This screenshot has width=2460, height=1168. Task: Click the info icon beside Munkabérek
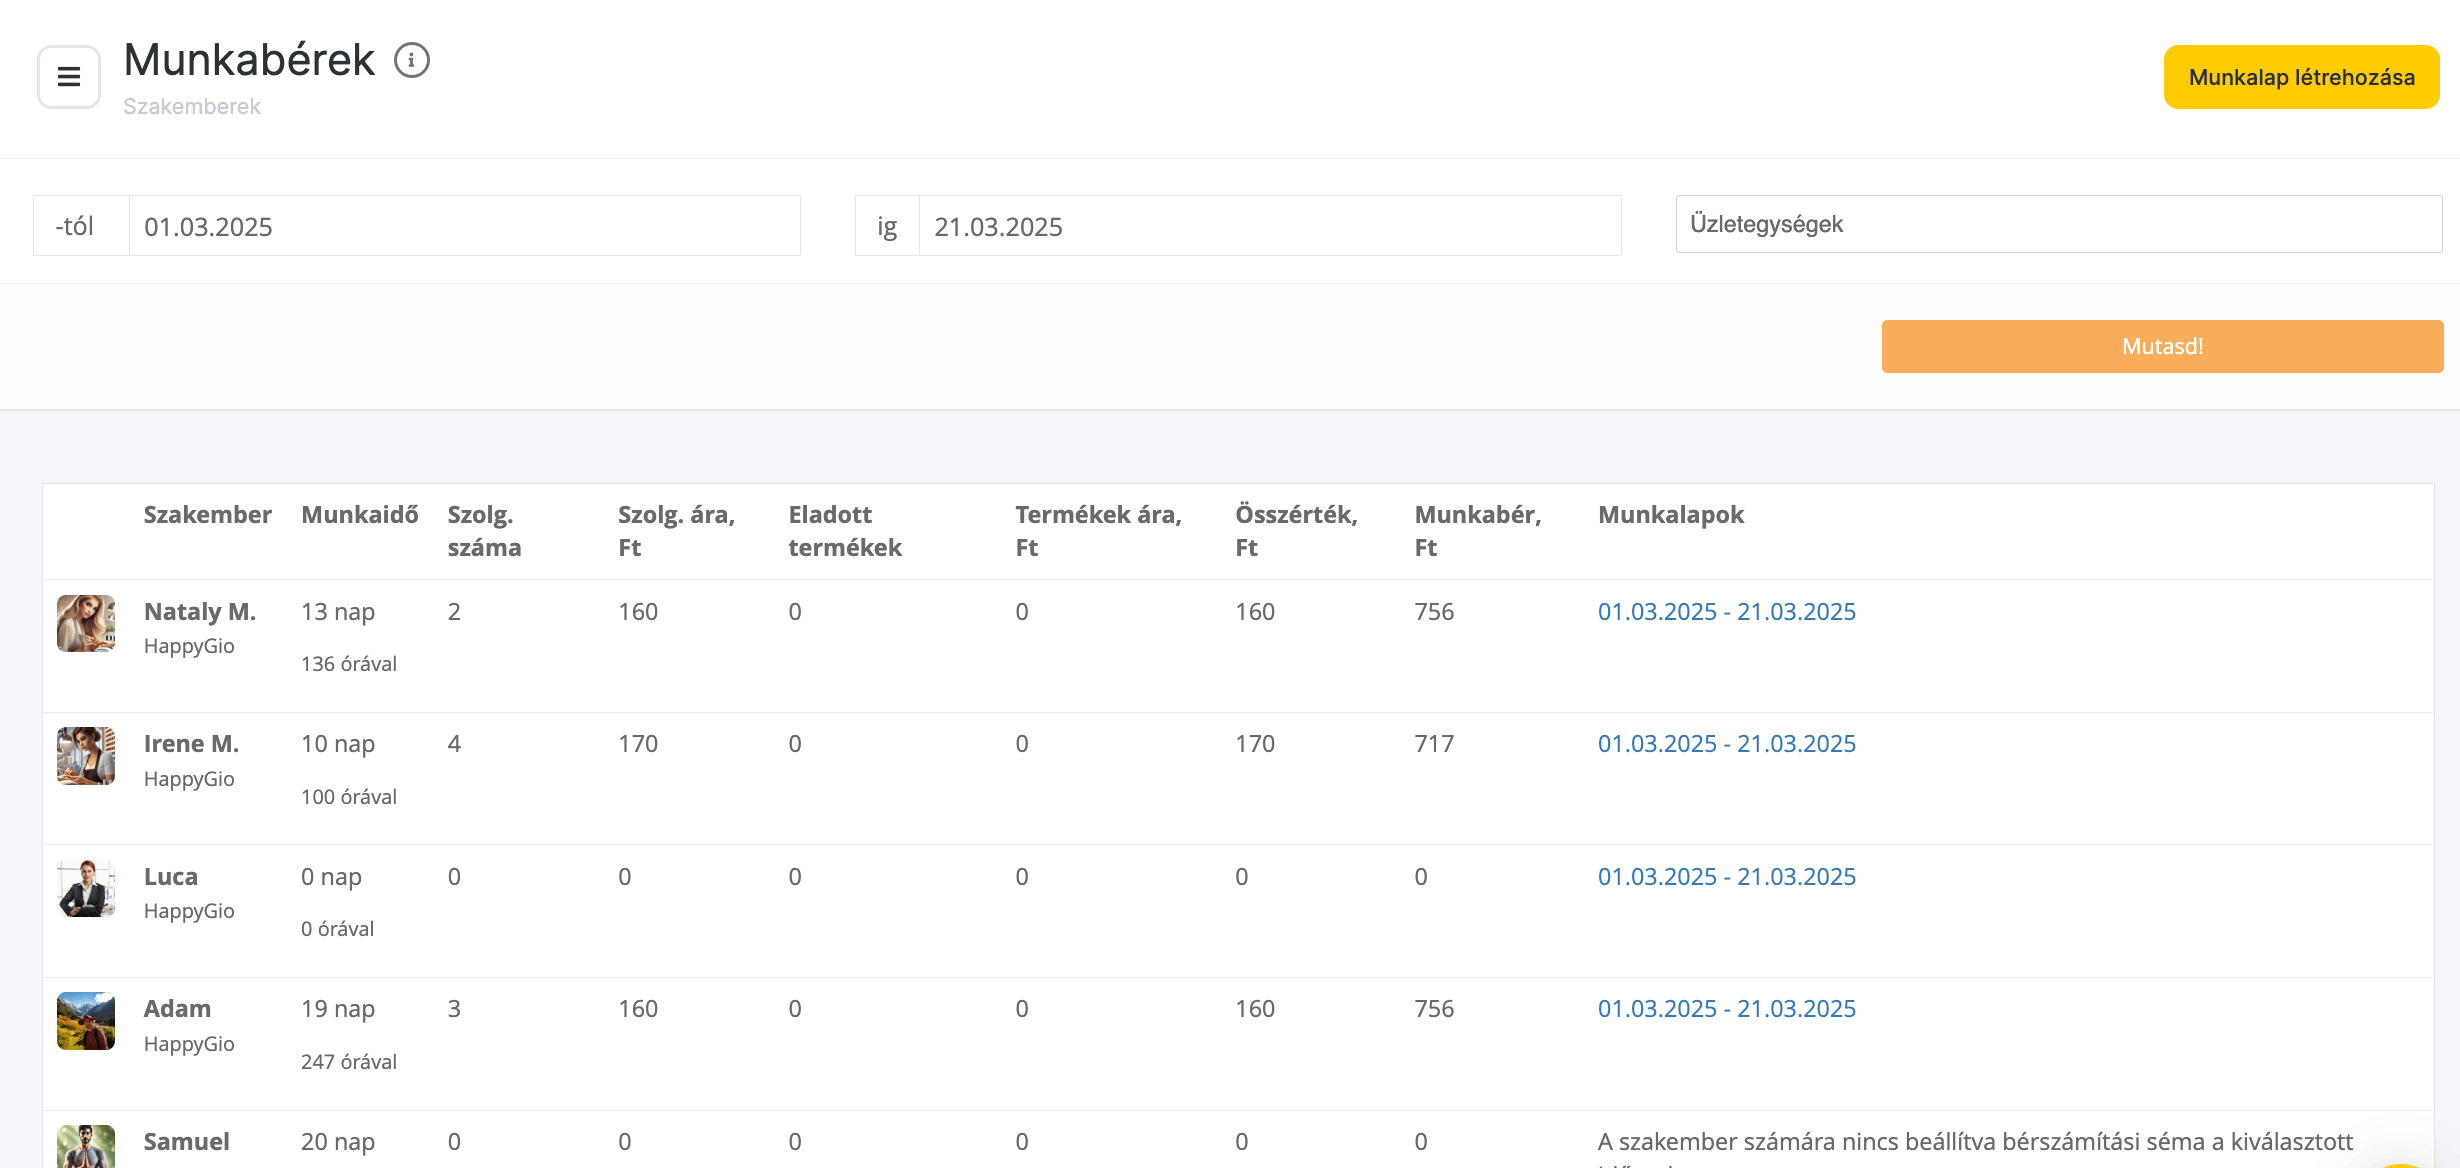(x=411, y=60)
